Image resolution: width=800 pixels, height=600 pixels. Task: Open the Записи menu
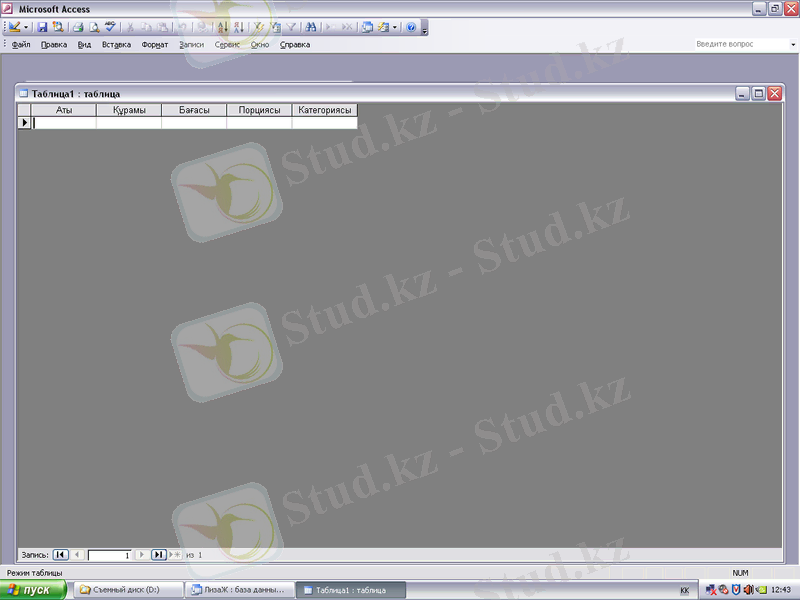click(x=191, y=45)
